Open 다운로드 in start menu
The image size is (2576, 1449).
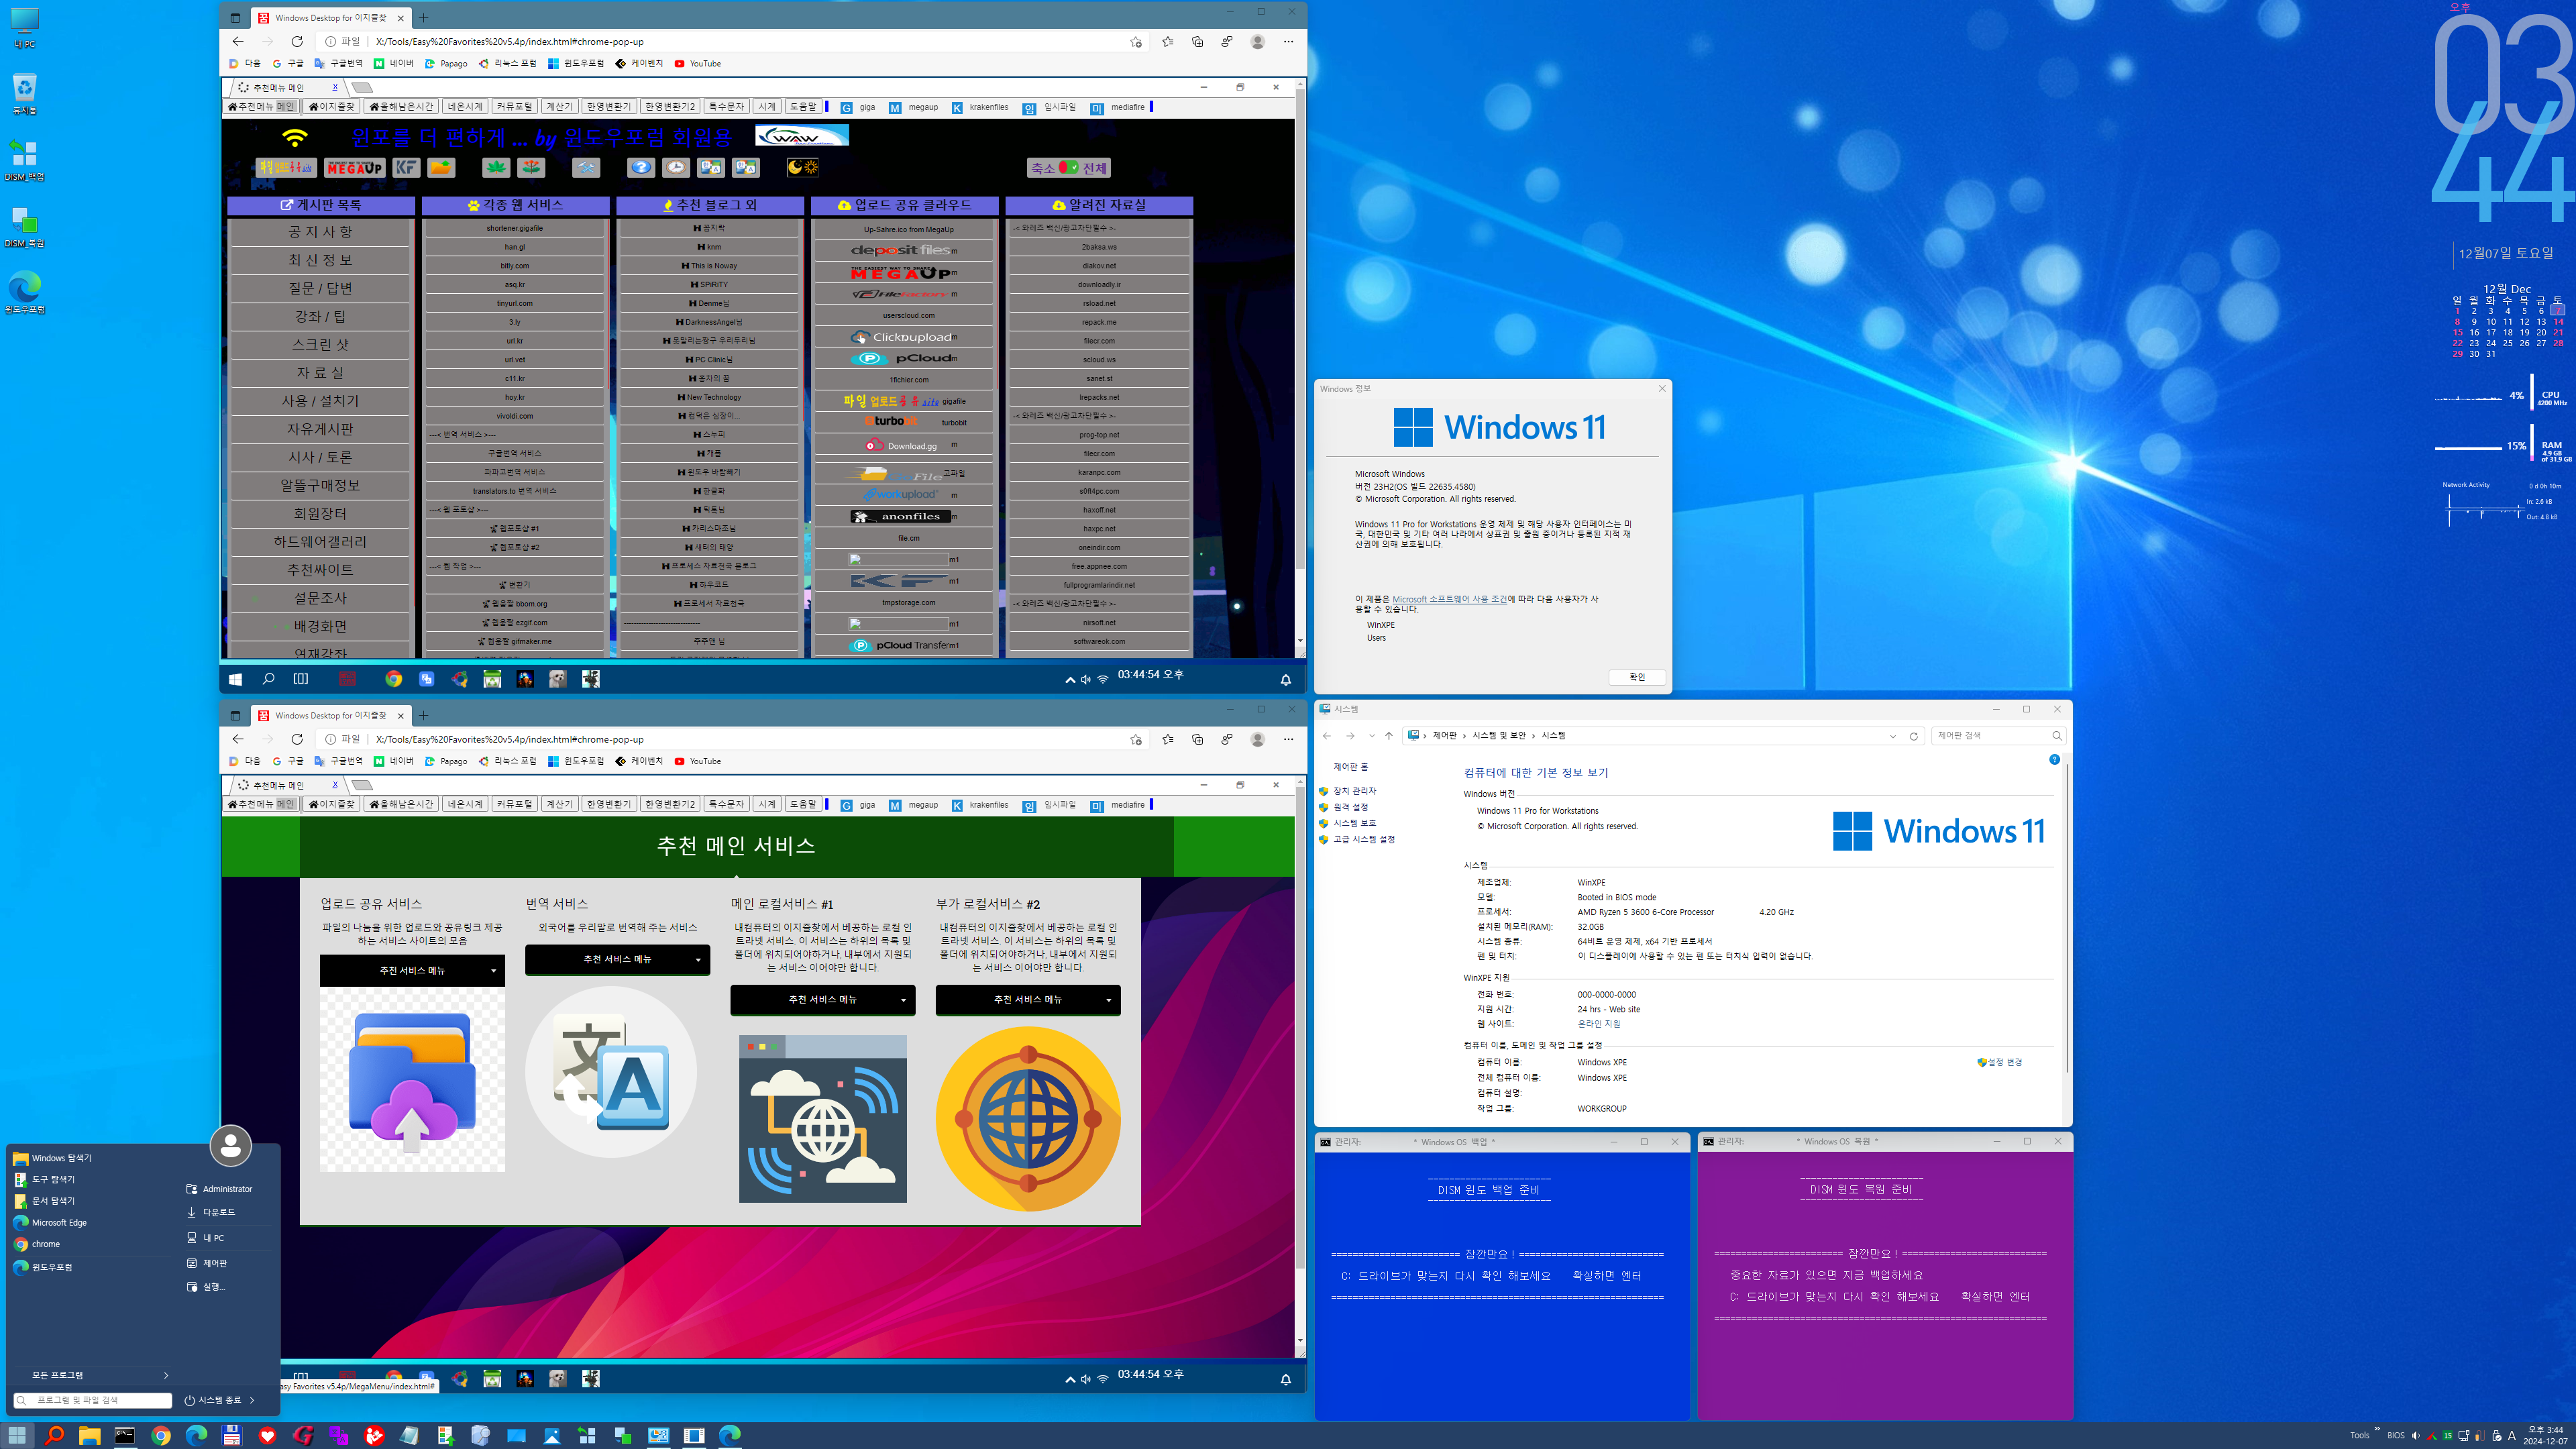tap(211, 1212)
